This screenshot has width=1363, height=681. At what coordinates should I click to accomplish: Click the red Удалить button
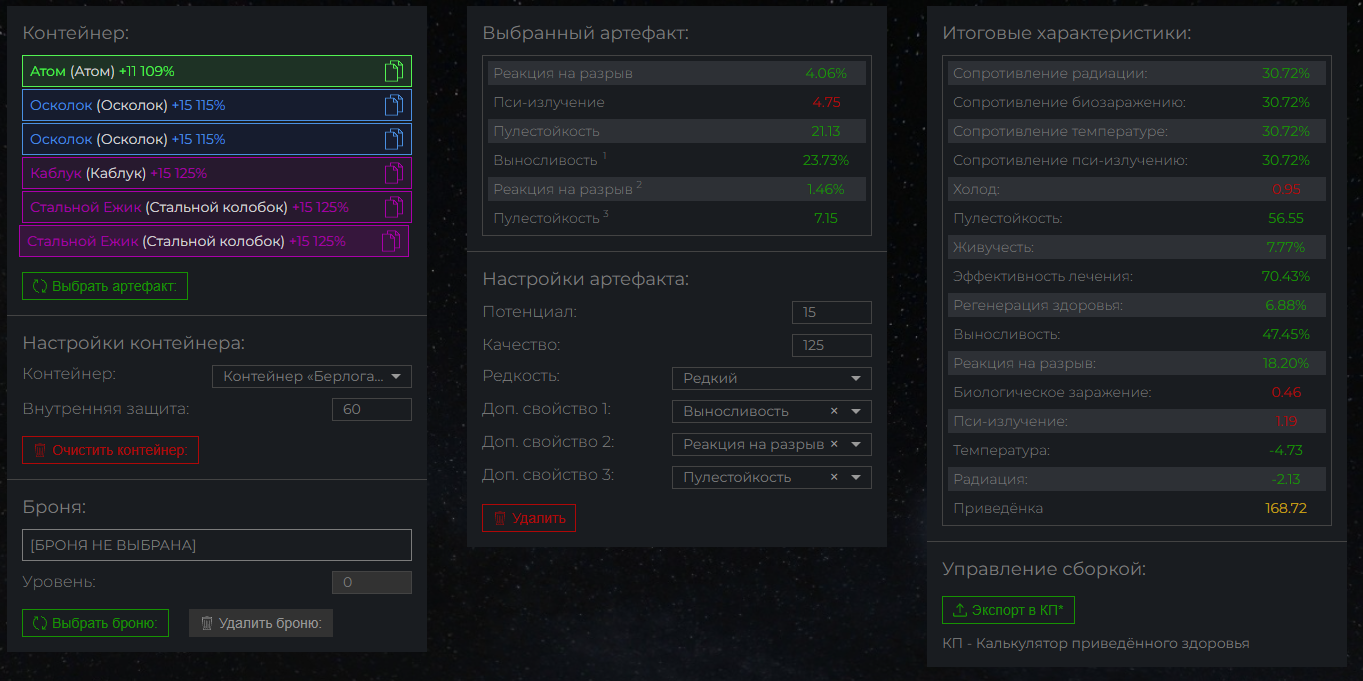click(529, 518)
